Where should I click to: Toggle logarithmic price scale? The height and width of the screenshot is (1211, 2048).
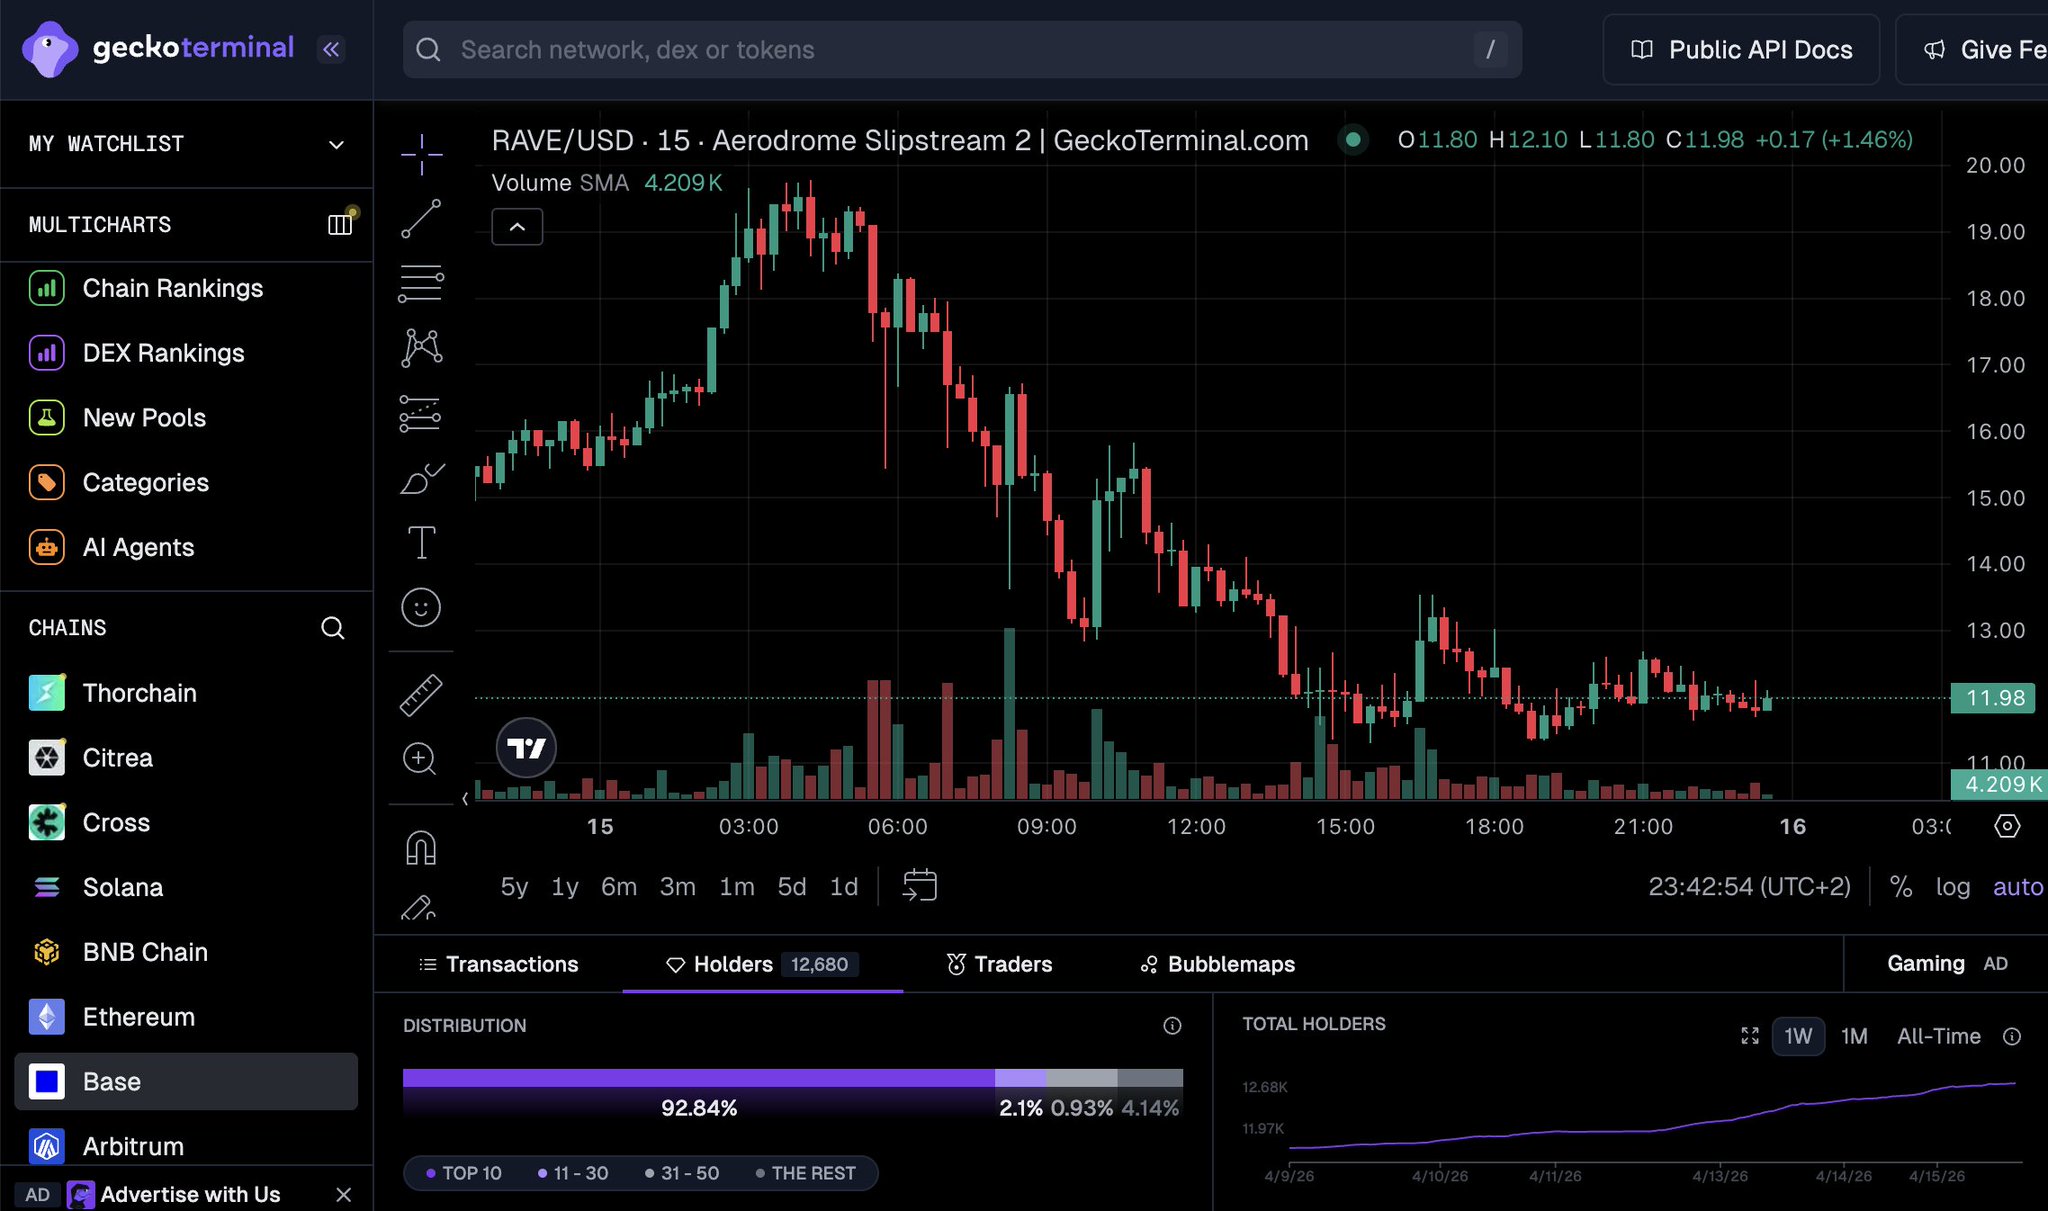[1952, 887]
